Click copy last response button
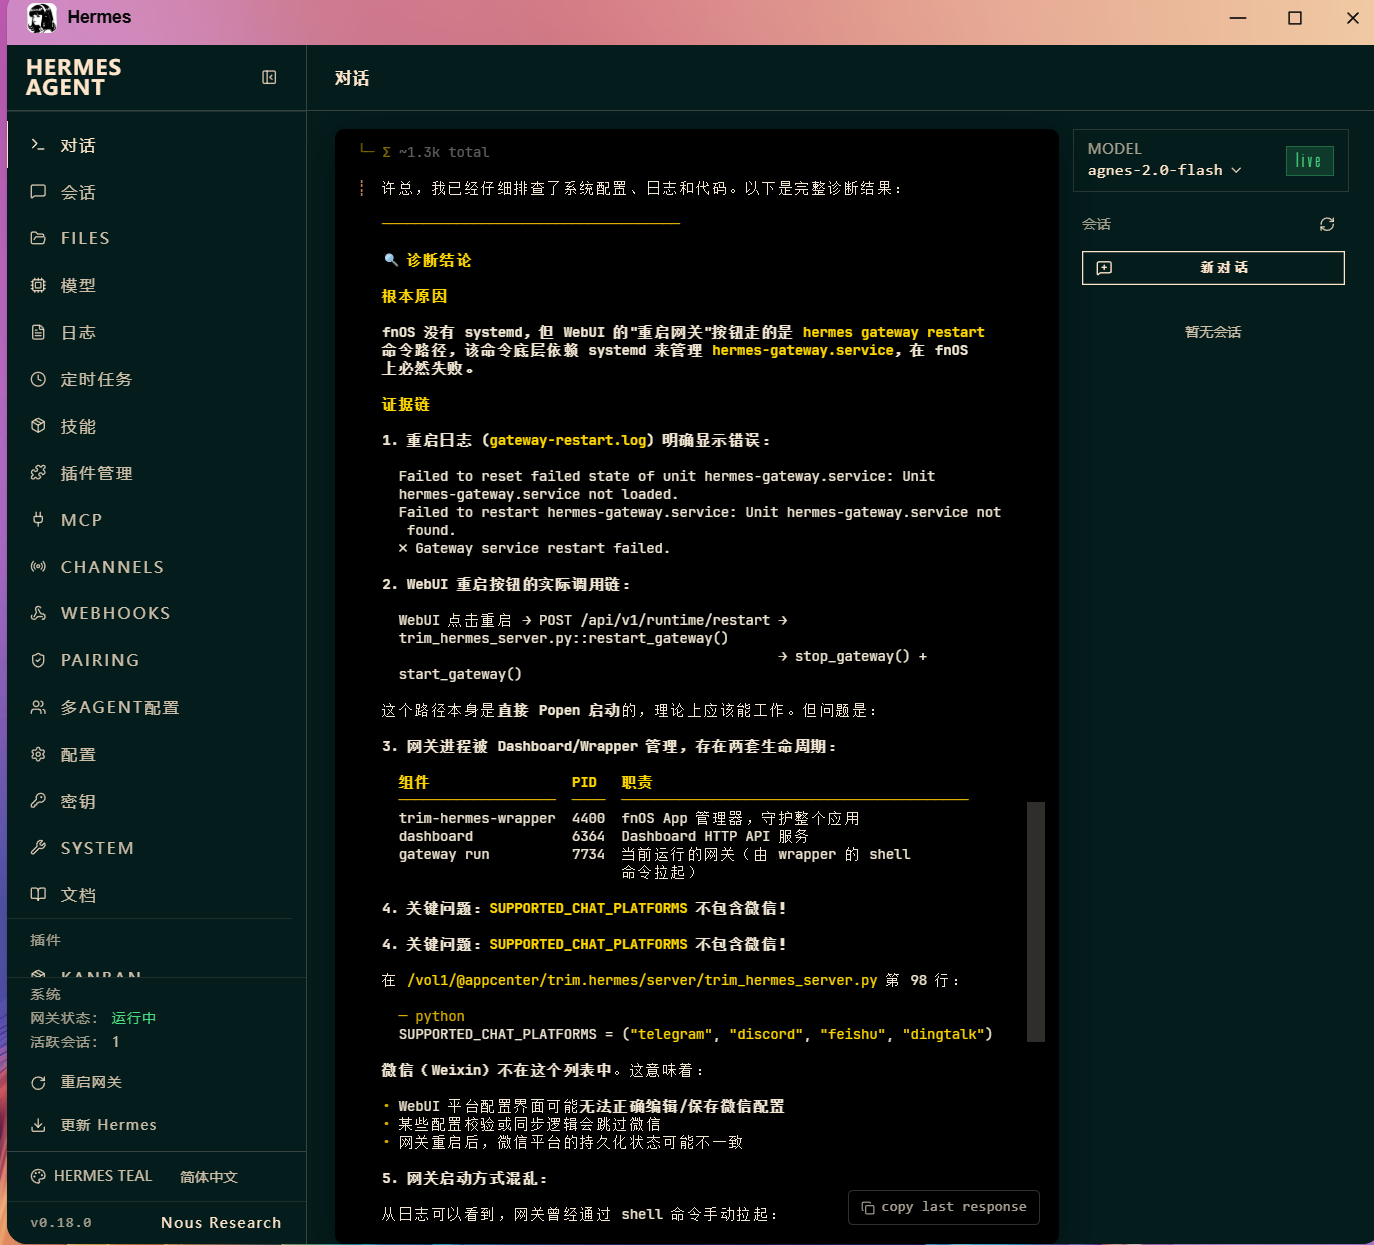 pos(944,1207)
